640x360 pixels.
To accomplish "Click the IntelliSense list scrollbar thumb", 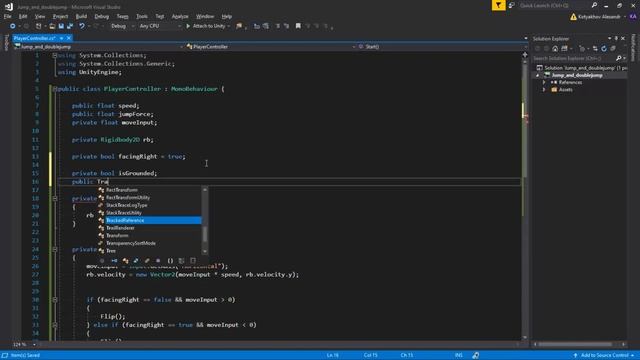I will (x=205, y=234).
